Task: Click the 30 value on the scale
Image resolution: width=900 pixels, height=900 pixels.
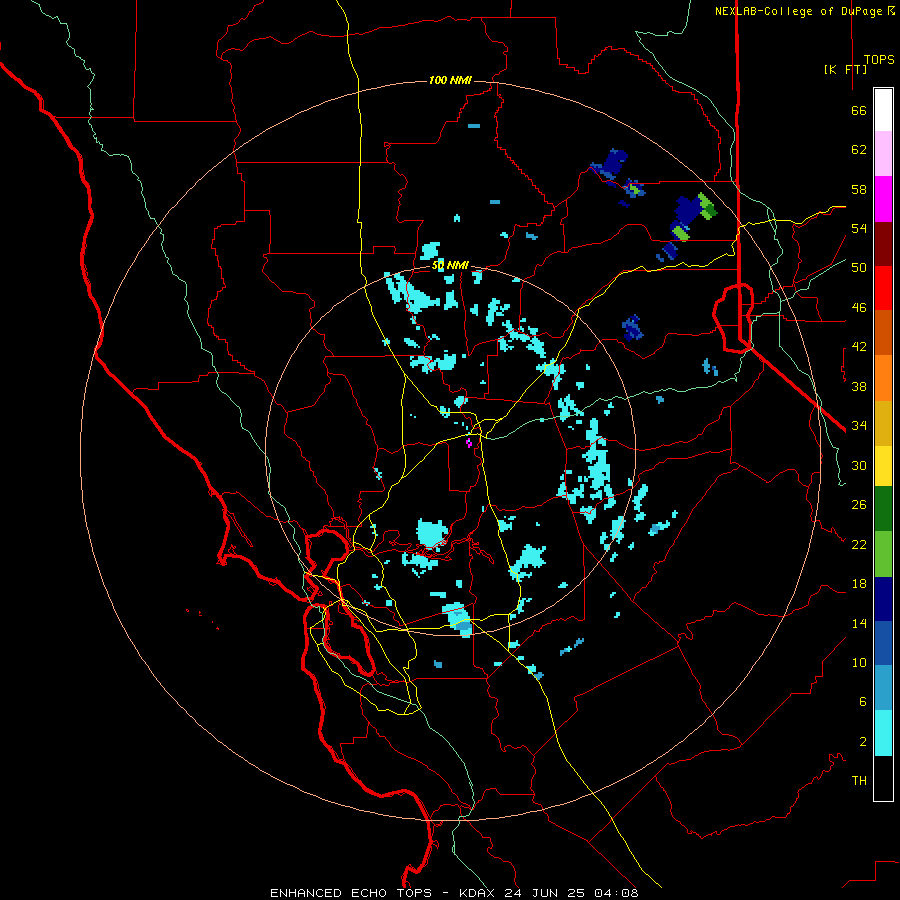Action: pos(859,465)
